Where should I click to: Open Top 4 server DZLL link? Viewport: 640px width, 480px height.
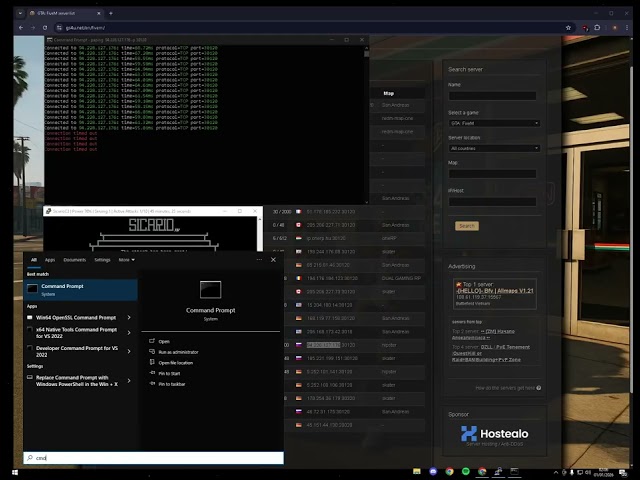tap(491, 353)
